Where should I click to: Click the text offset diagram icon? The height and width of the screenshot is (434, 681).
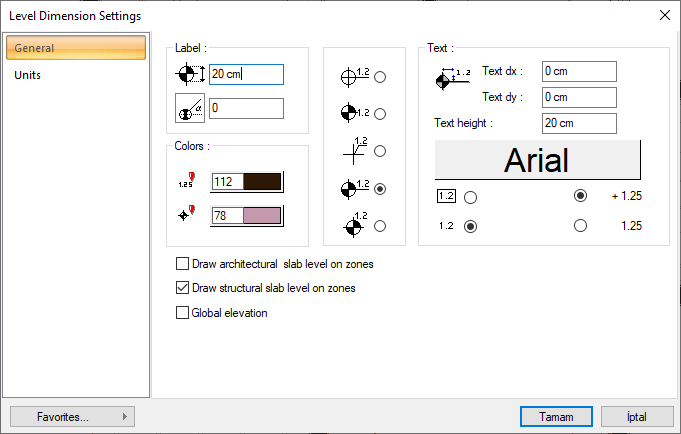coord(454,80)
